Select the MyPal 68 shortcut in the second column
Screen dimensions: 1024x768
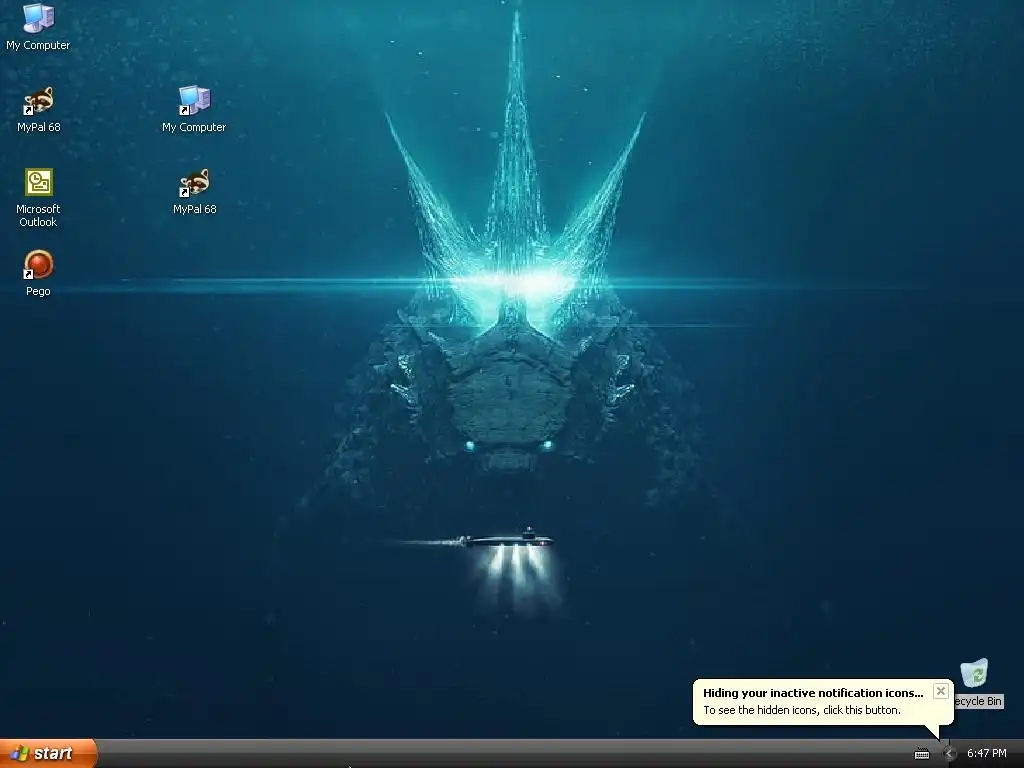(x=195, y=191)
